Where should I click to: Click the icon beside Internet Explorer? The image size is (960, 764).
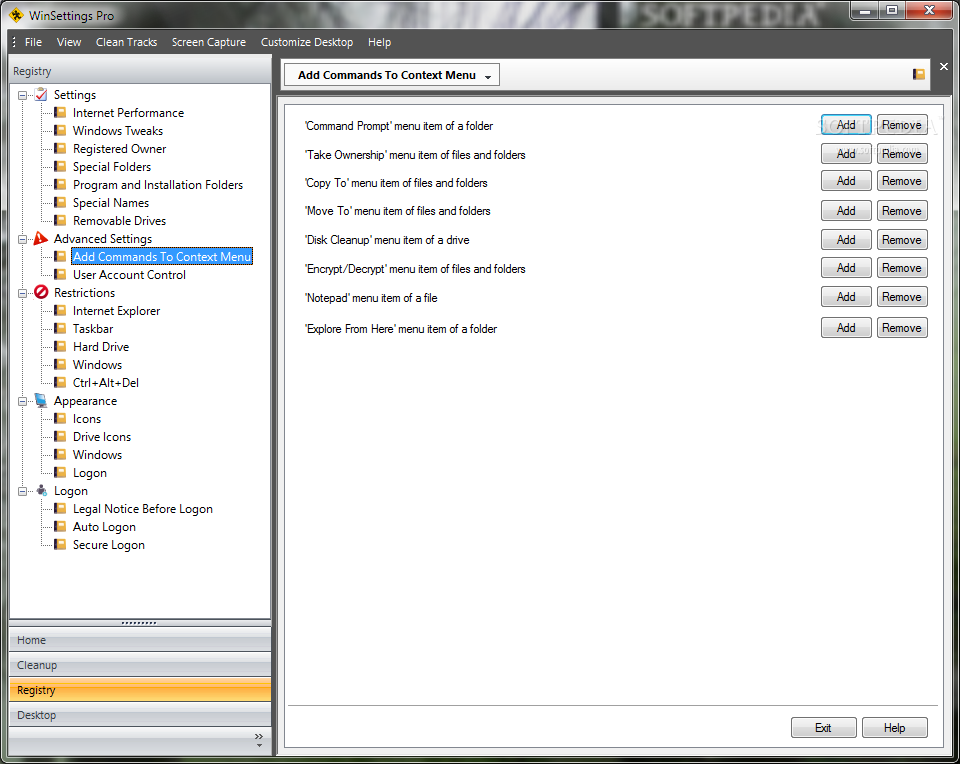60,310
